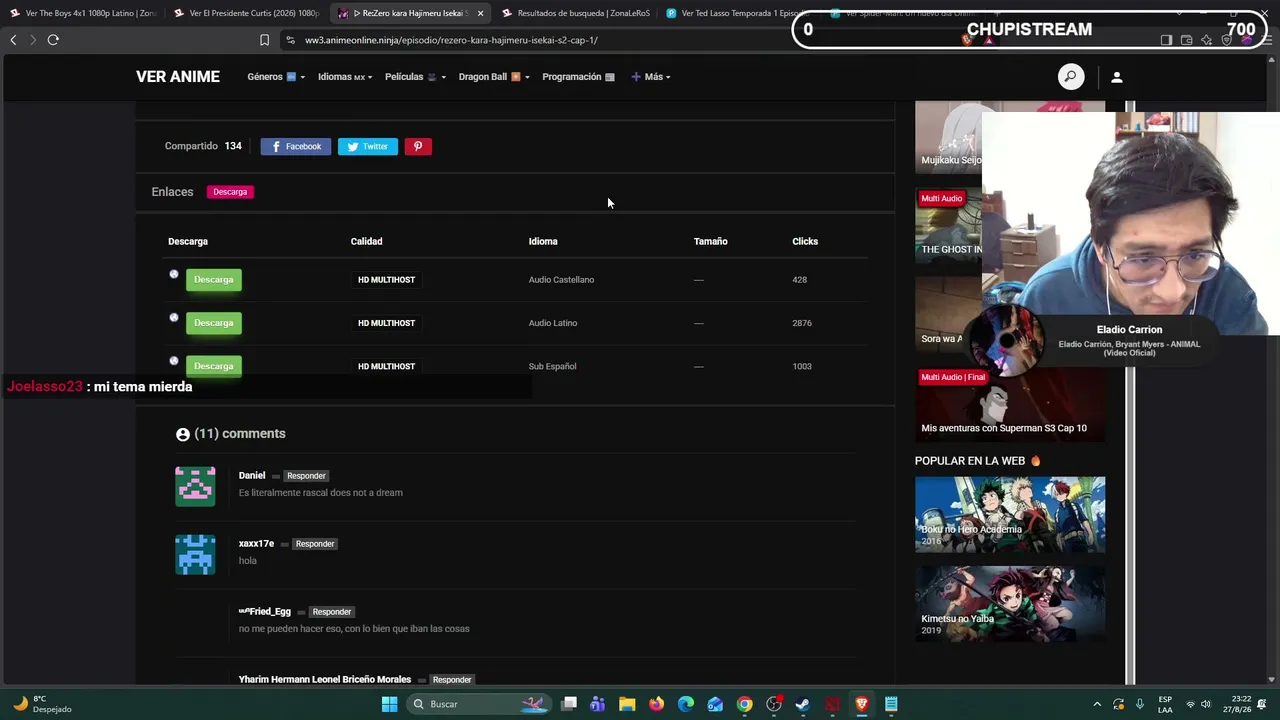Reply to xaxx17e's comment
This screenshot has width=1280, height=720.
[x=315, y=544]
